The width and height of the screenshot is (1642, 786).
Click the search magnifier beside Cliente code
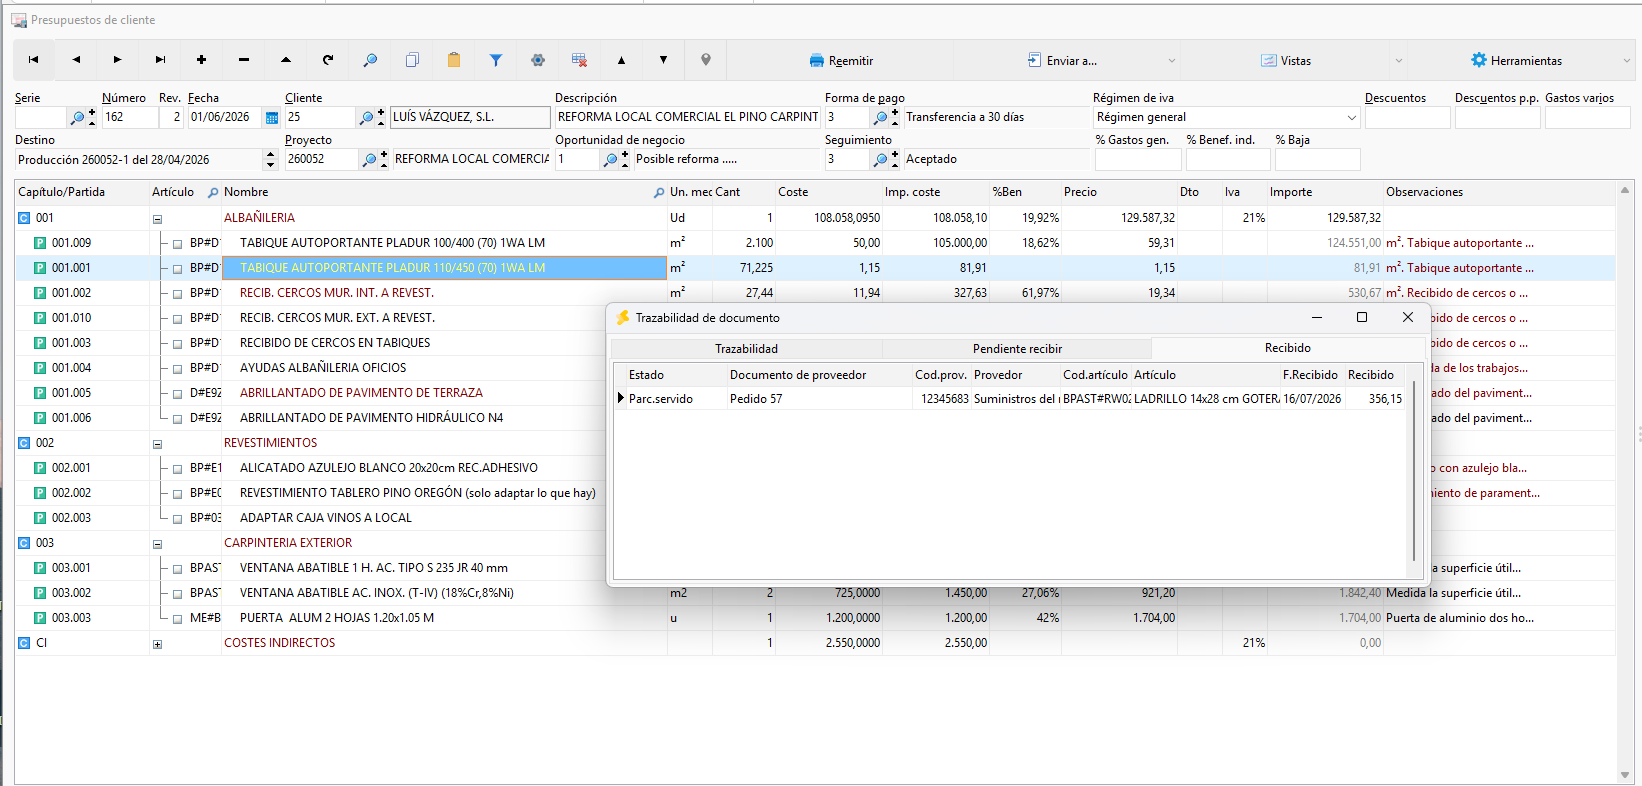tap(366, 118)
